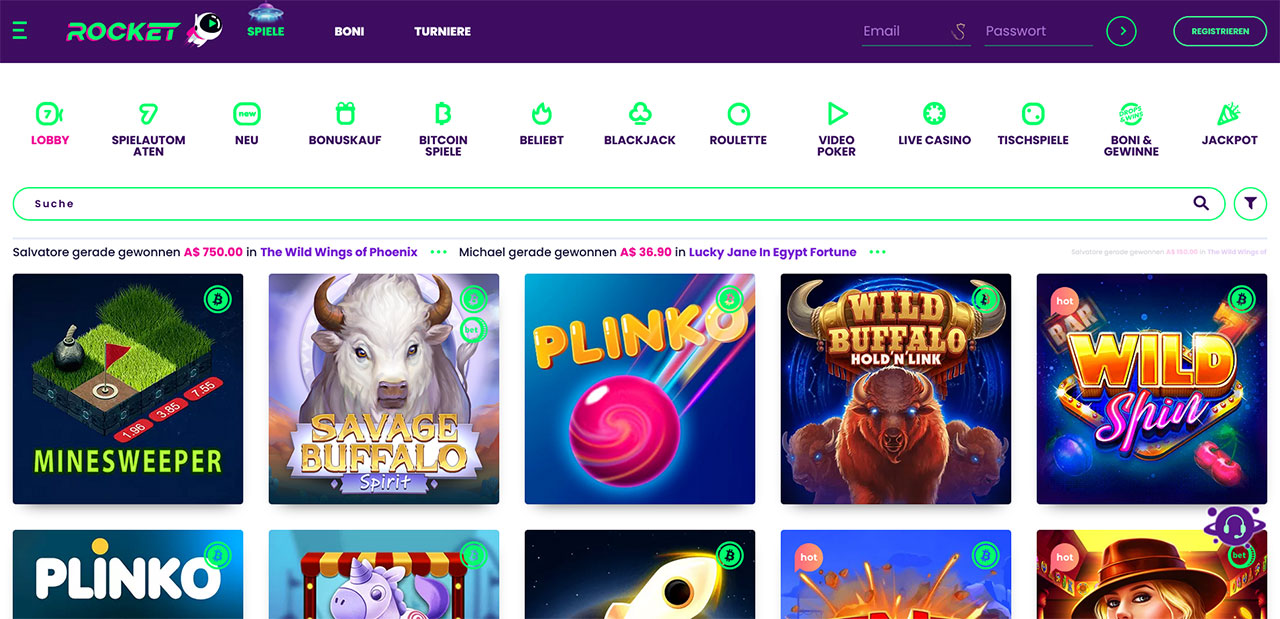
Task: Focus the Email input field
Action: (x=916, y=31)
